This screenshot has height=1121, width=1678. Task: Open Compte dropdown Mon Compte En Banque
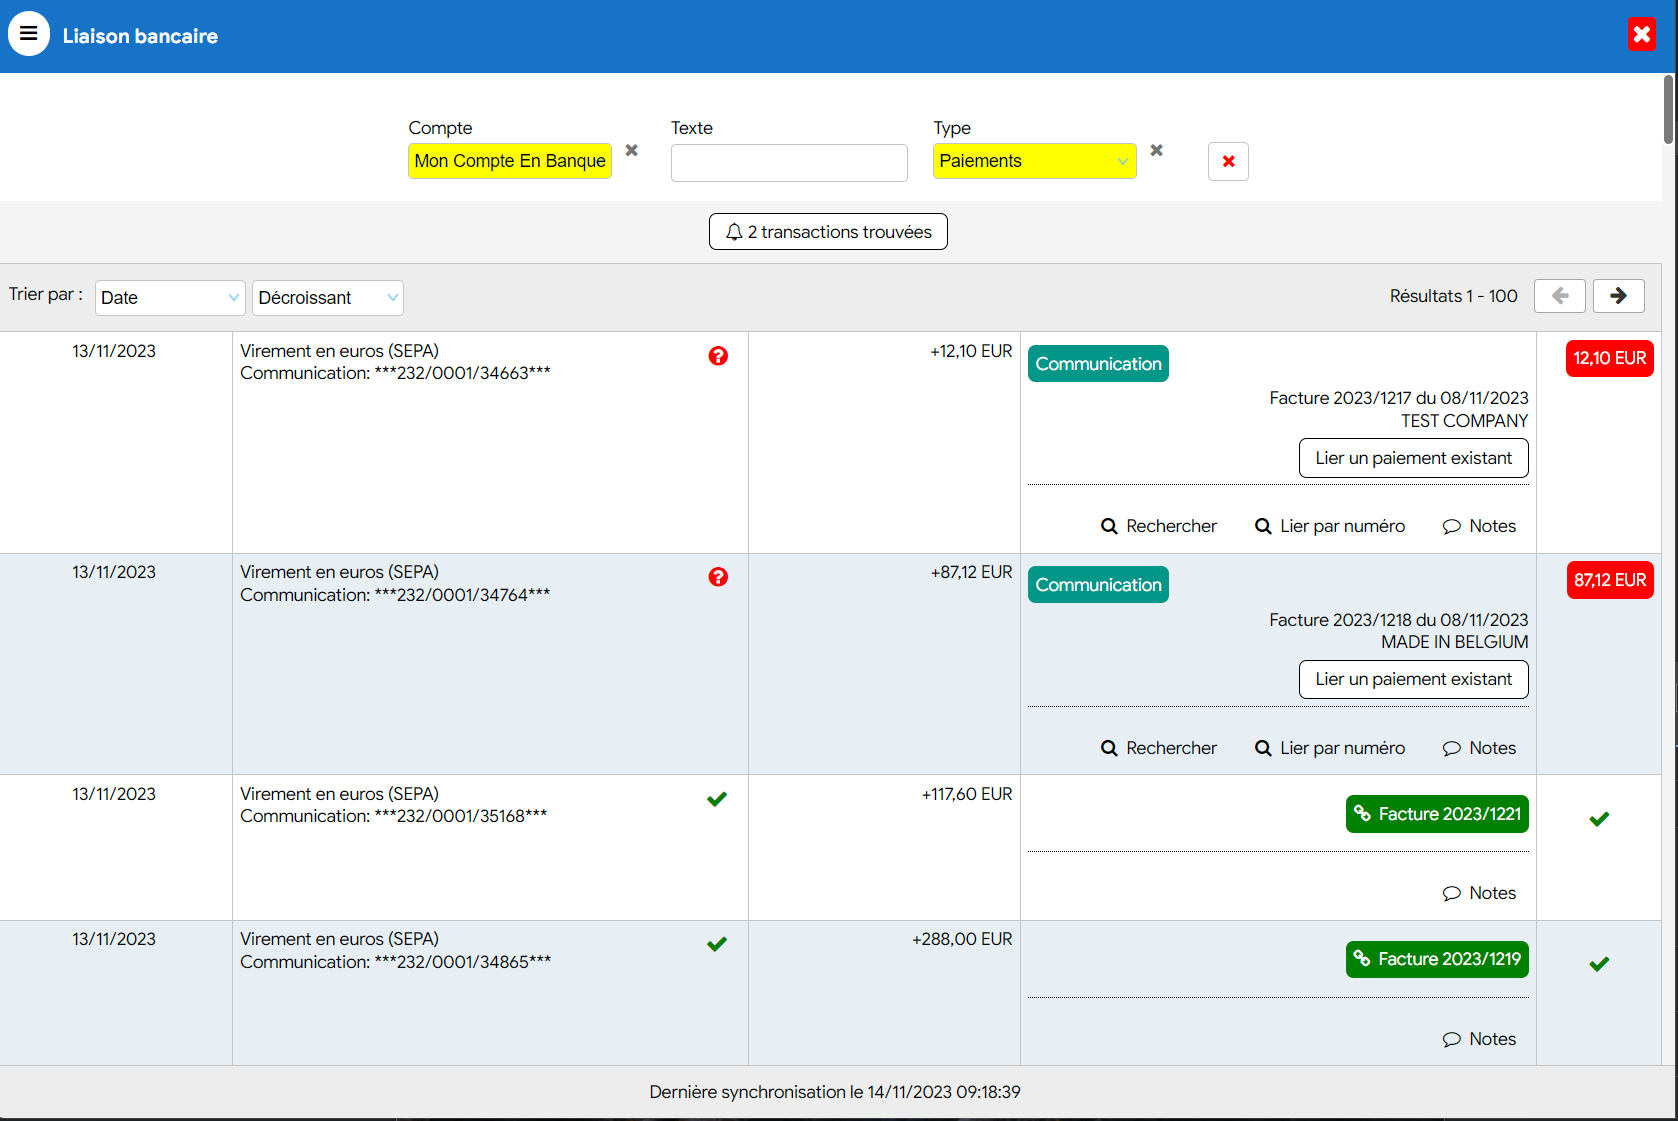[510, 161]
